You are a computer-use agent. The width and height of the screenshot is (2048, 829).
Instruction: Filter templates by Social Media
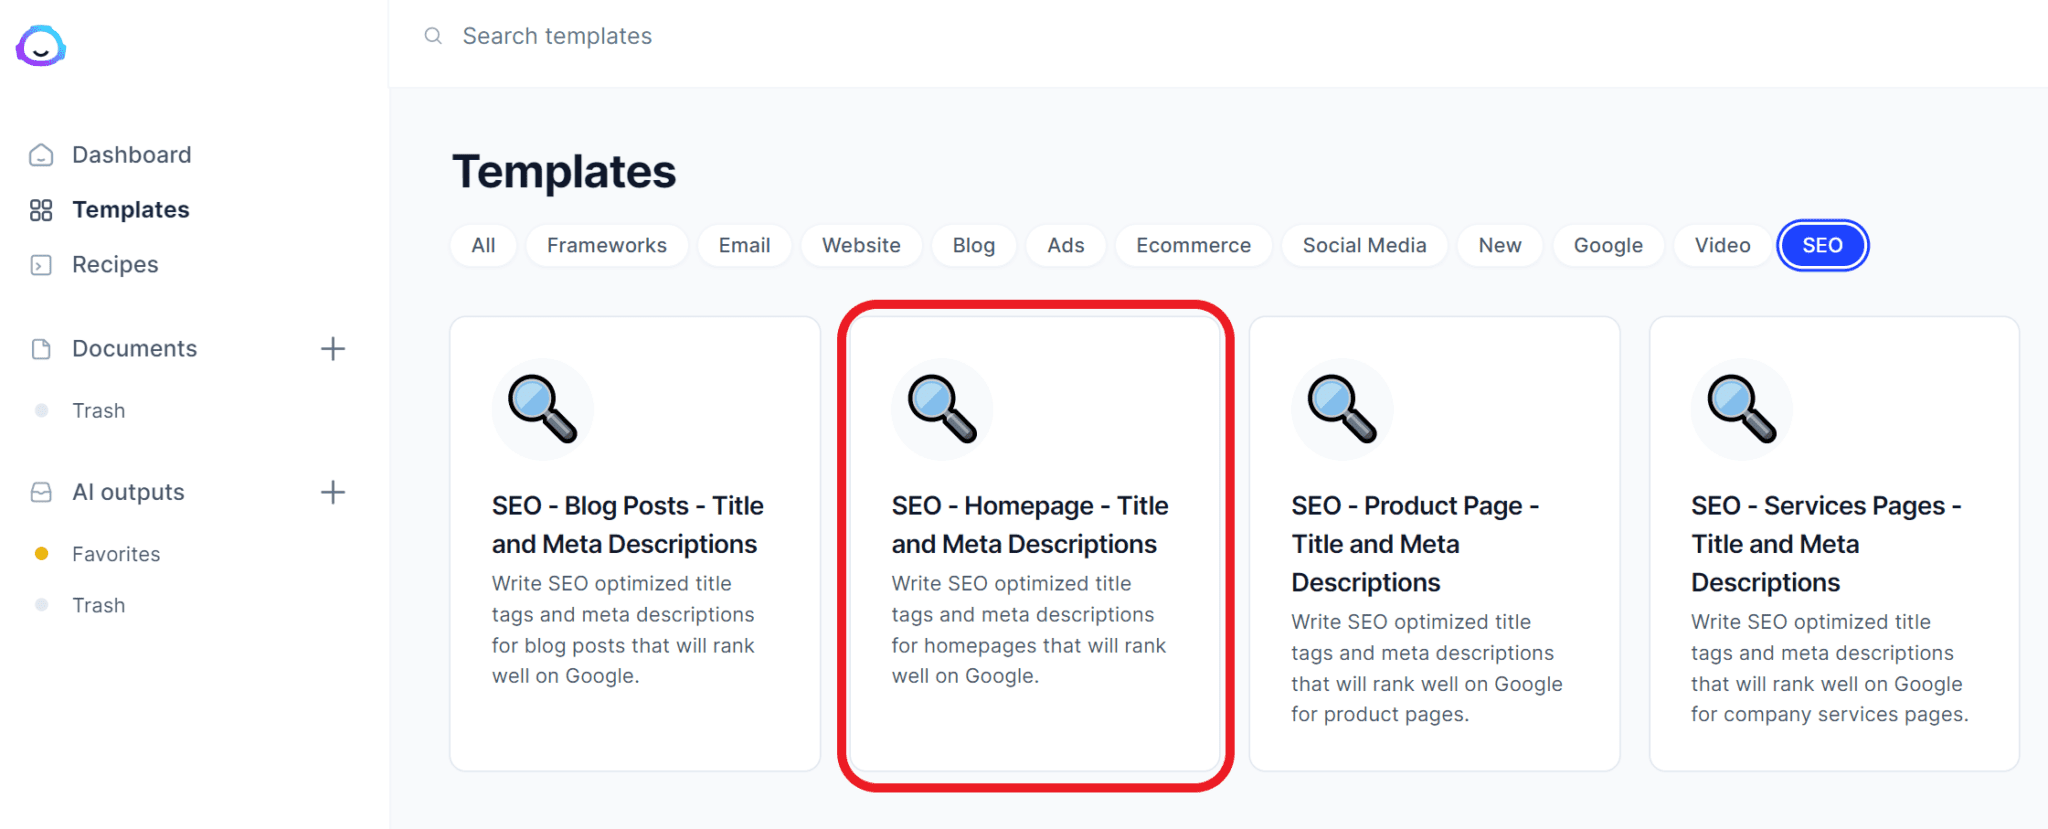1364,246
